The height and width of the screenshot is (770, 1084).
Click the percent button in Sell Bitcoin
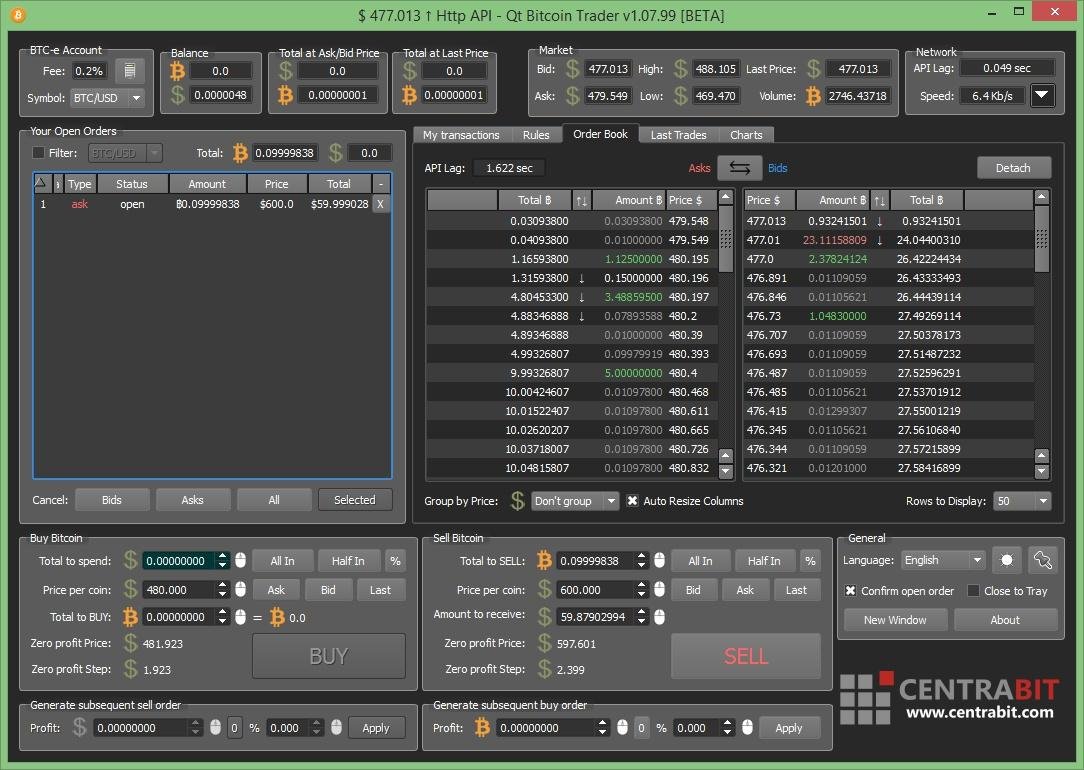pyautogui.click(x=810, y=561)
